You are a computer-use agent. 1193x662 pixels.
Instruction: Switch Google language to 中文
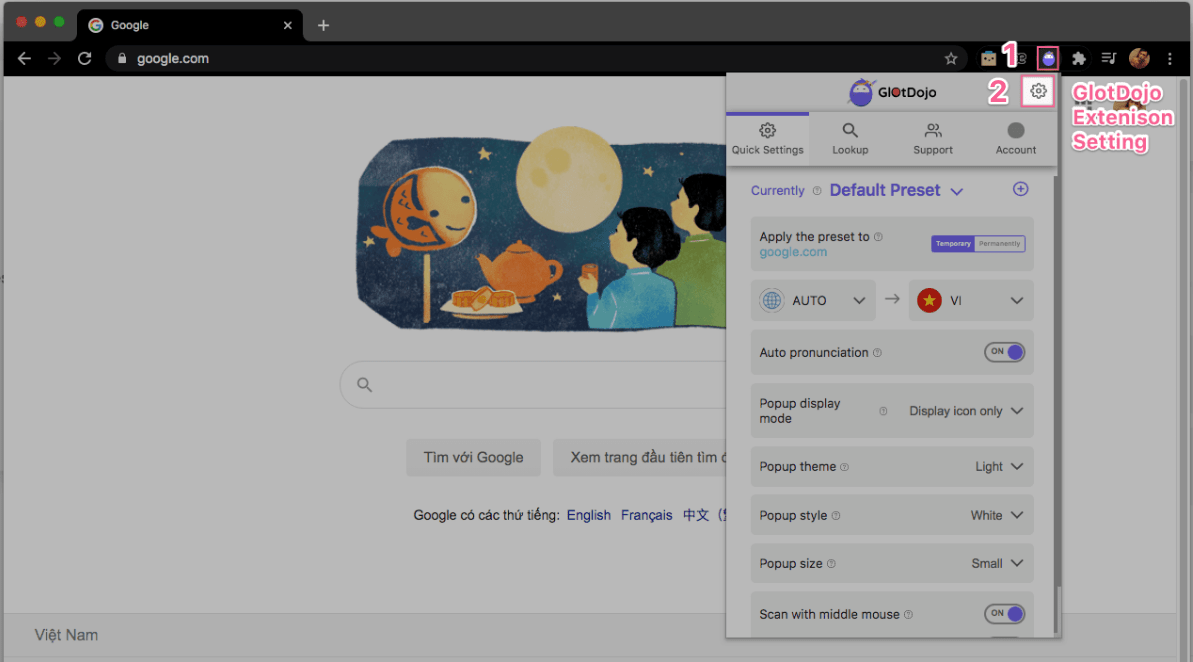(695, 515)
